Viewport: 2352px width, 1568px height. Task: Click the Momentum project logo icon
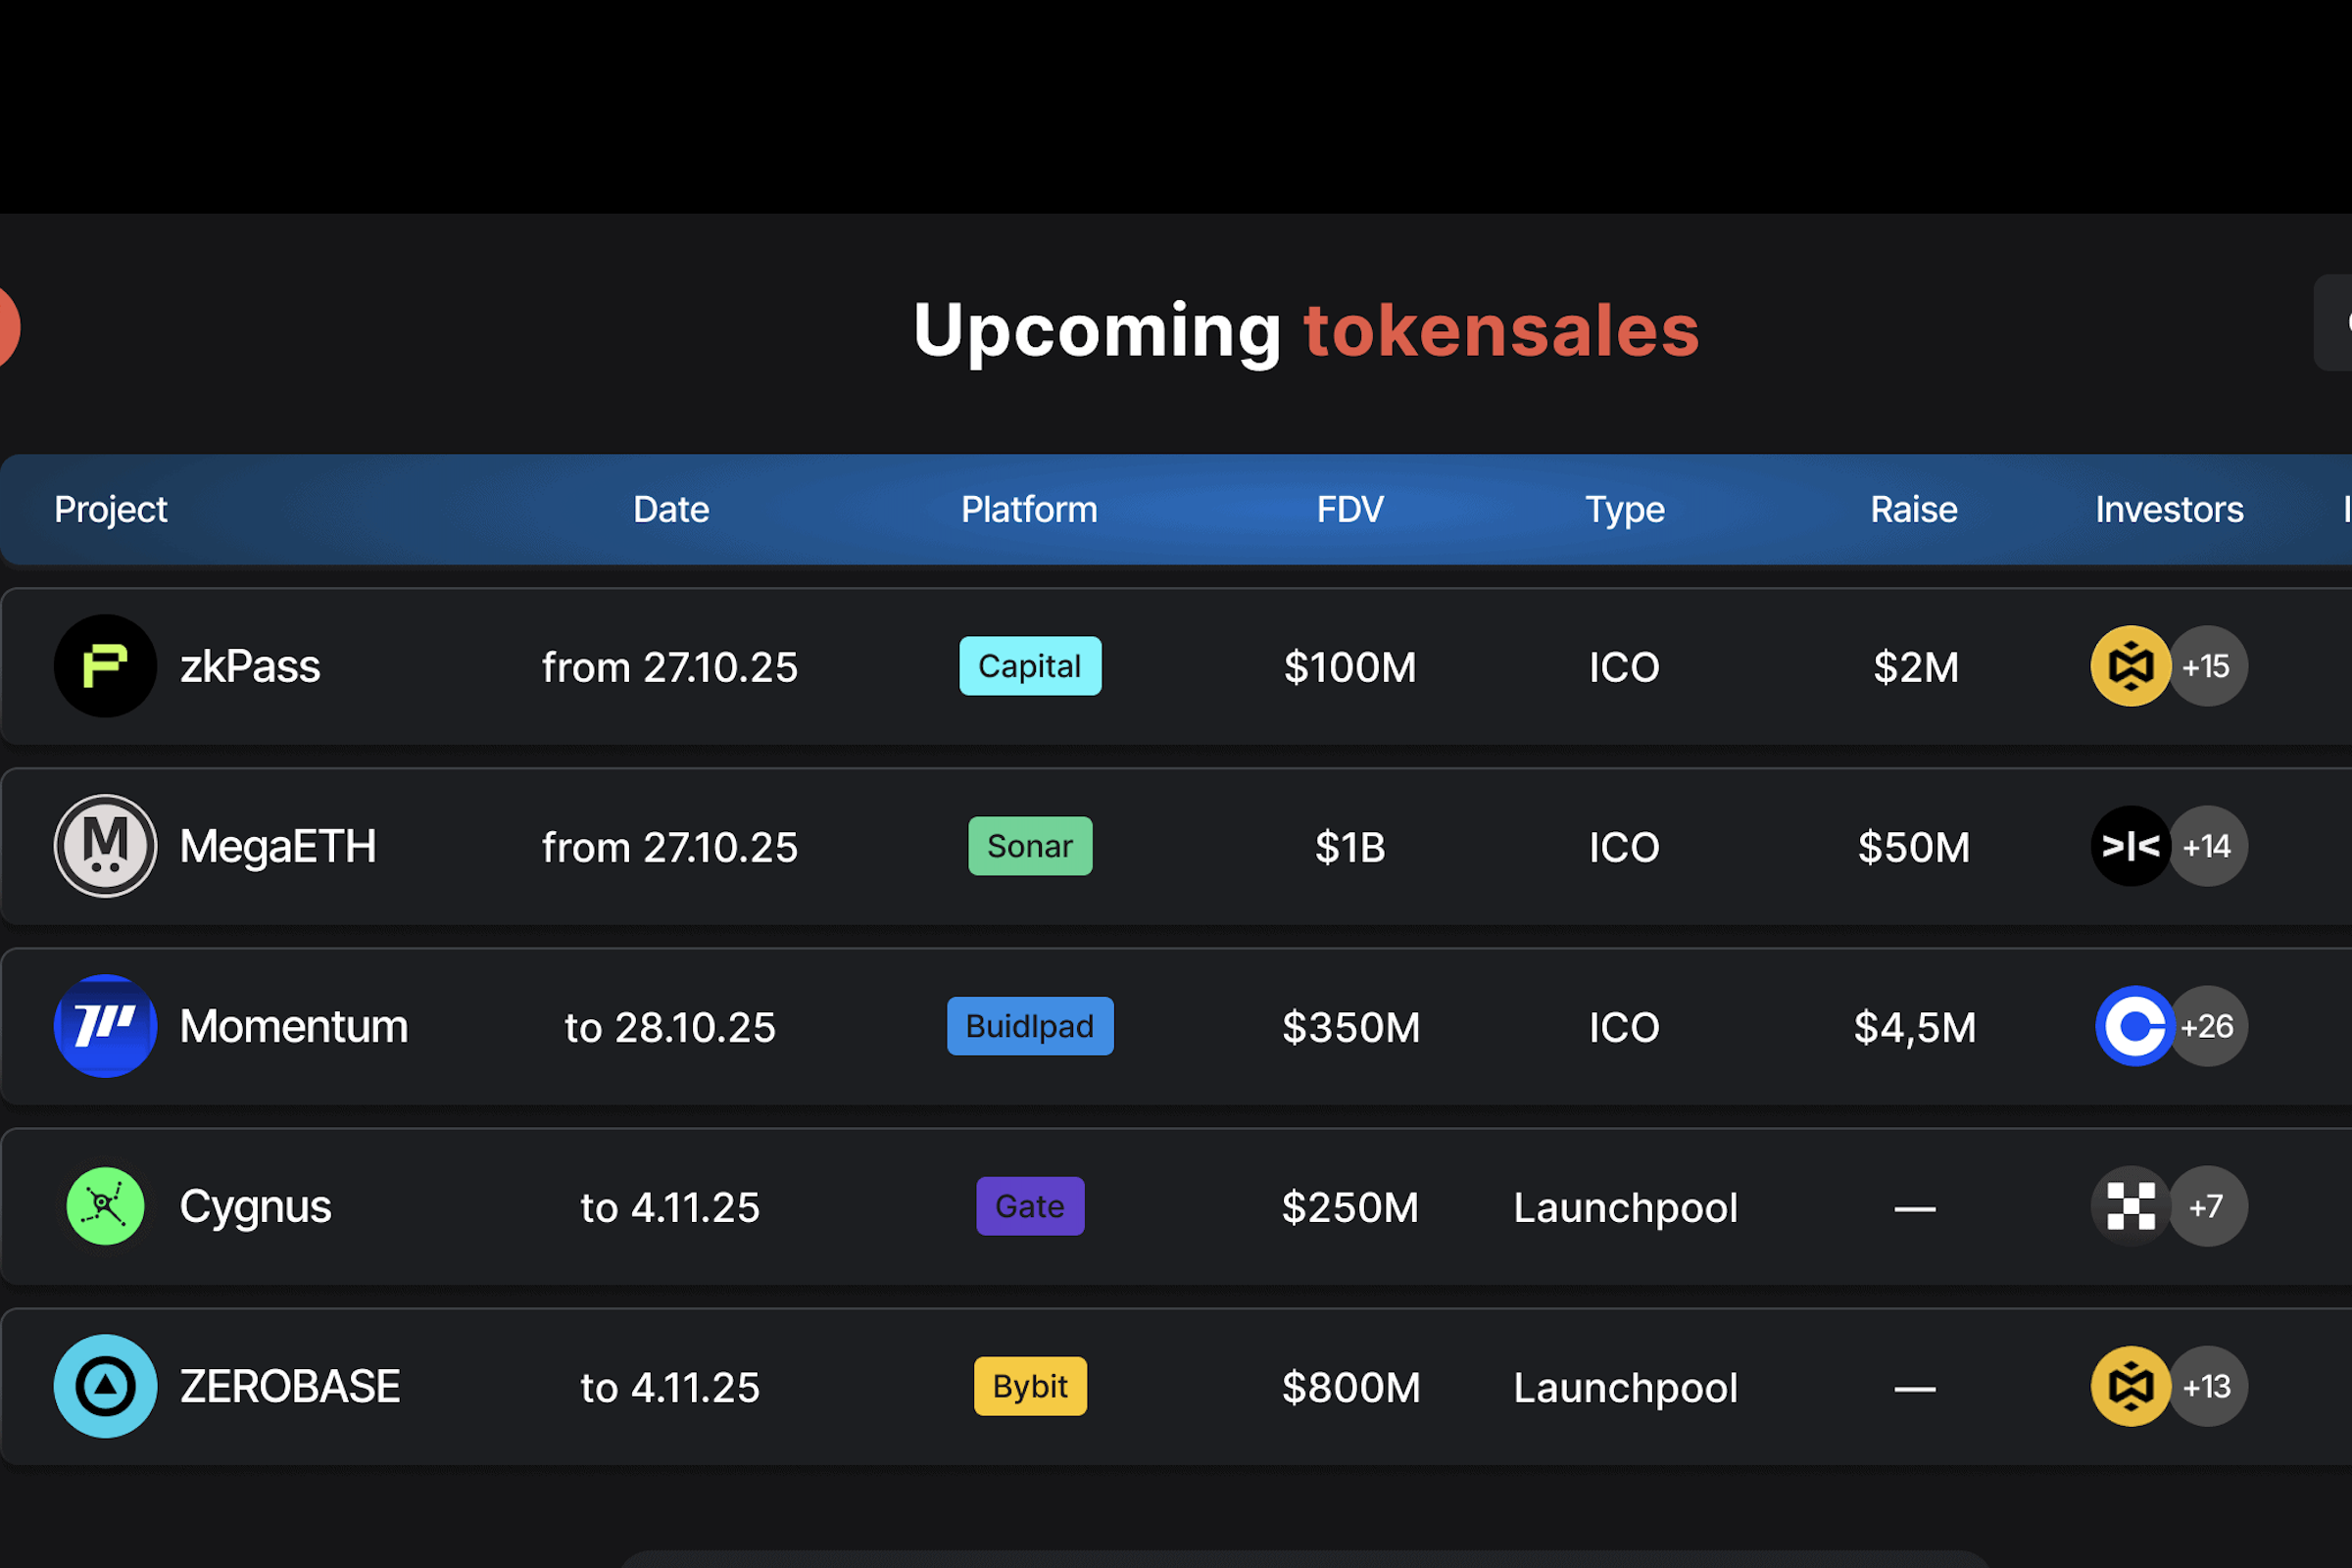105,1026
